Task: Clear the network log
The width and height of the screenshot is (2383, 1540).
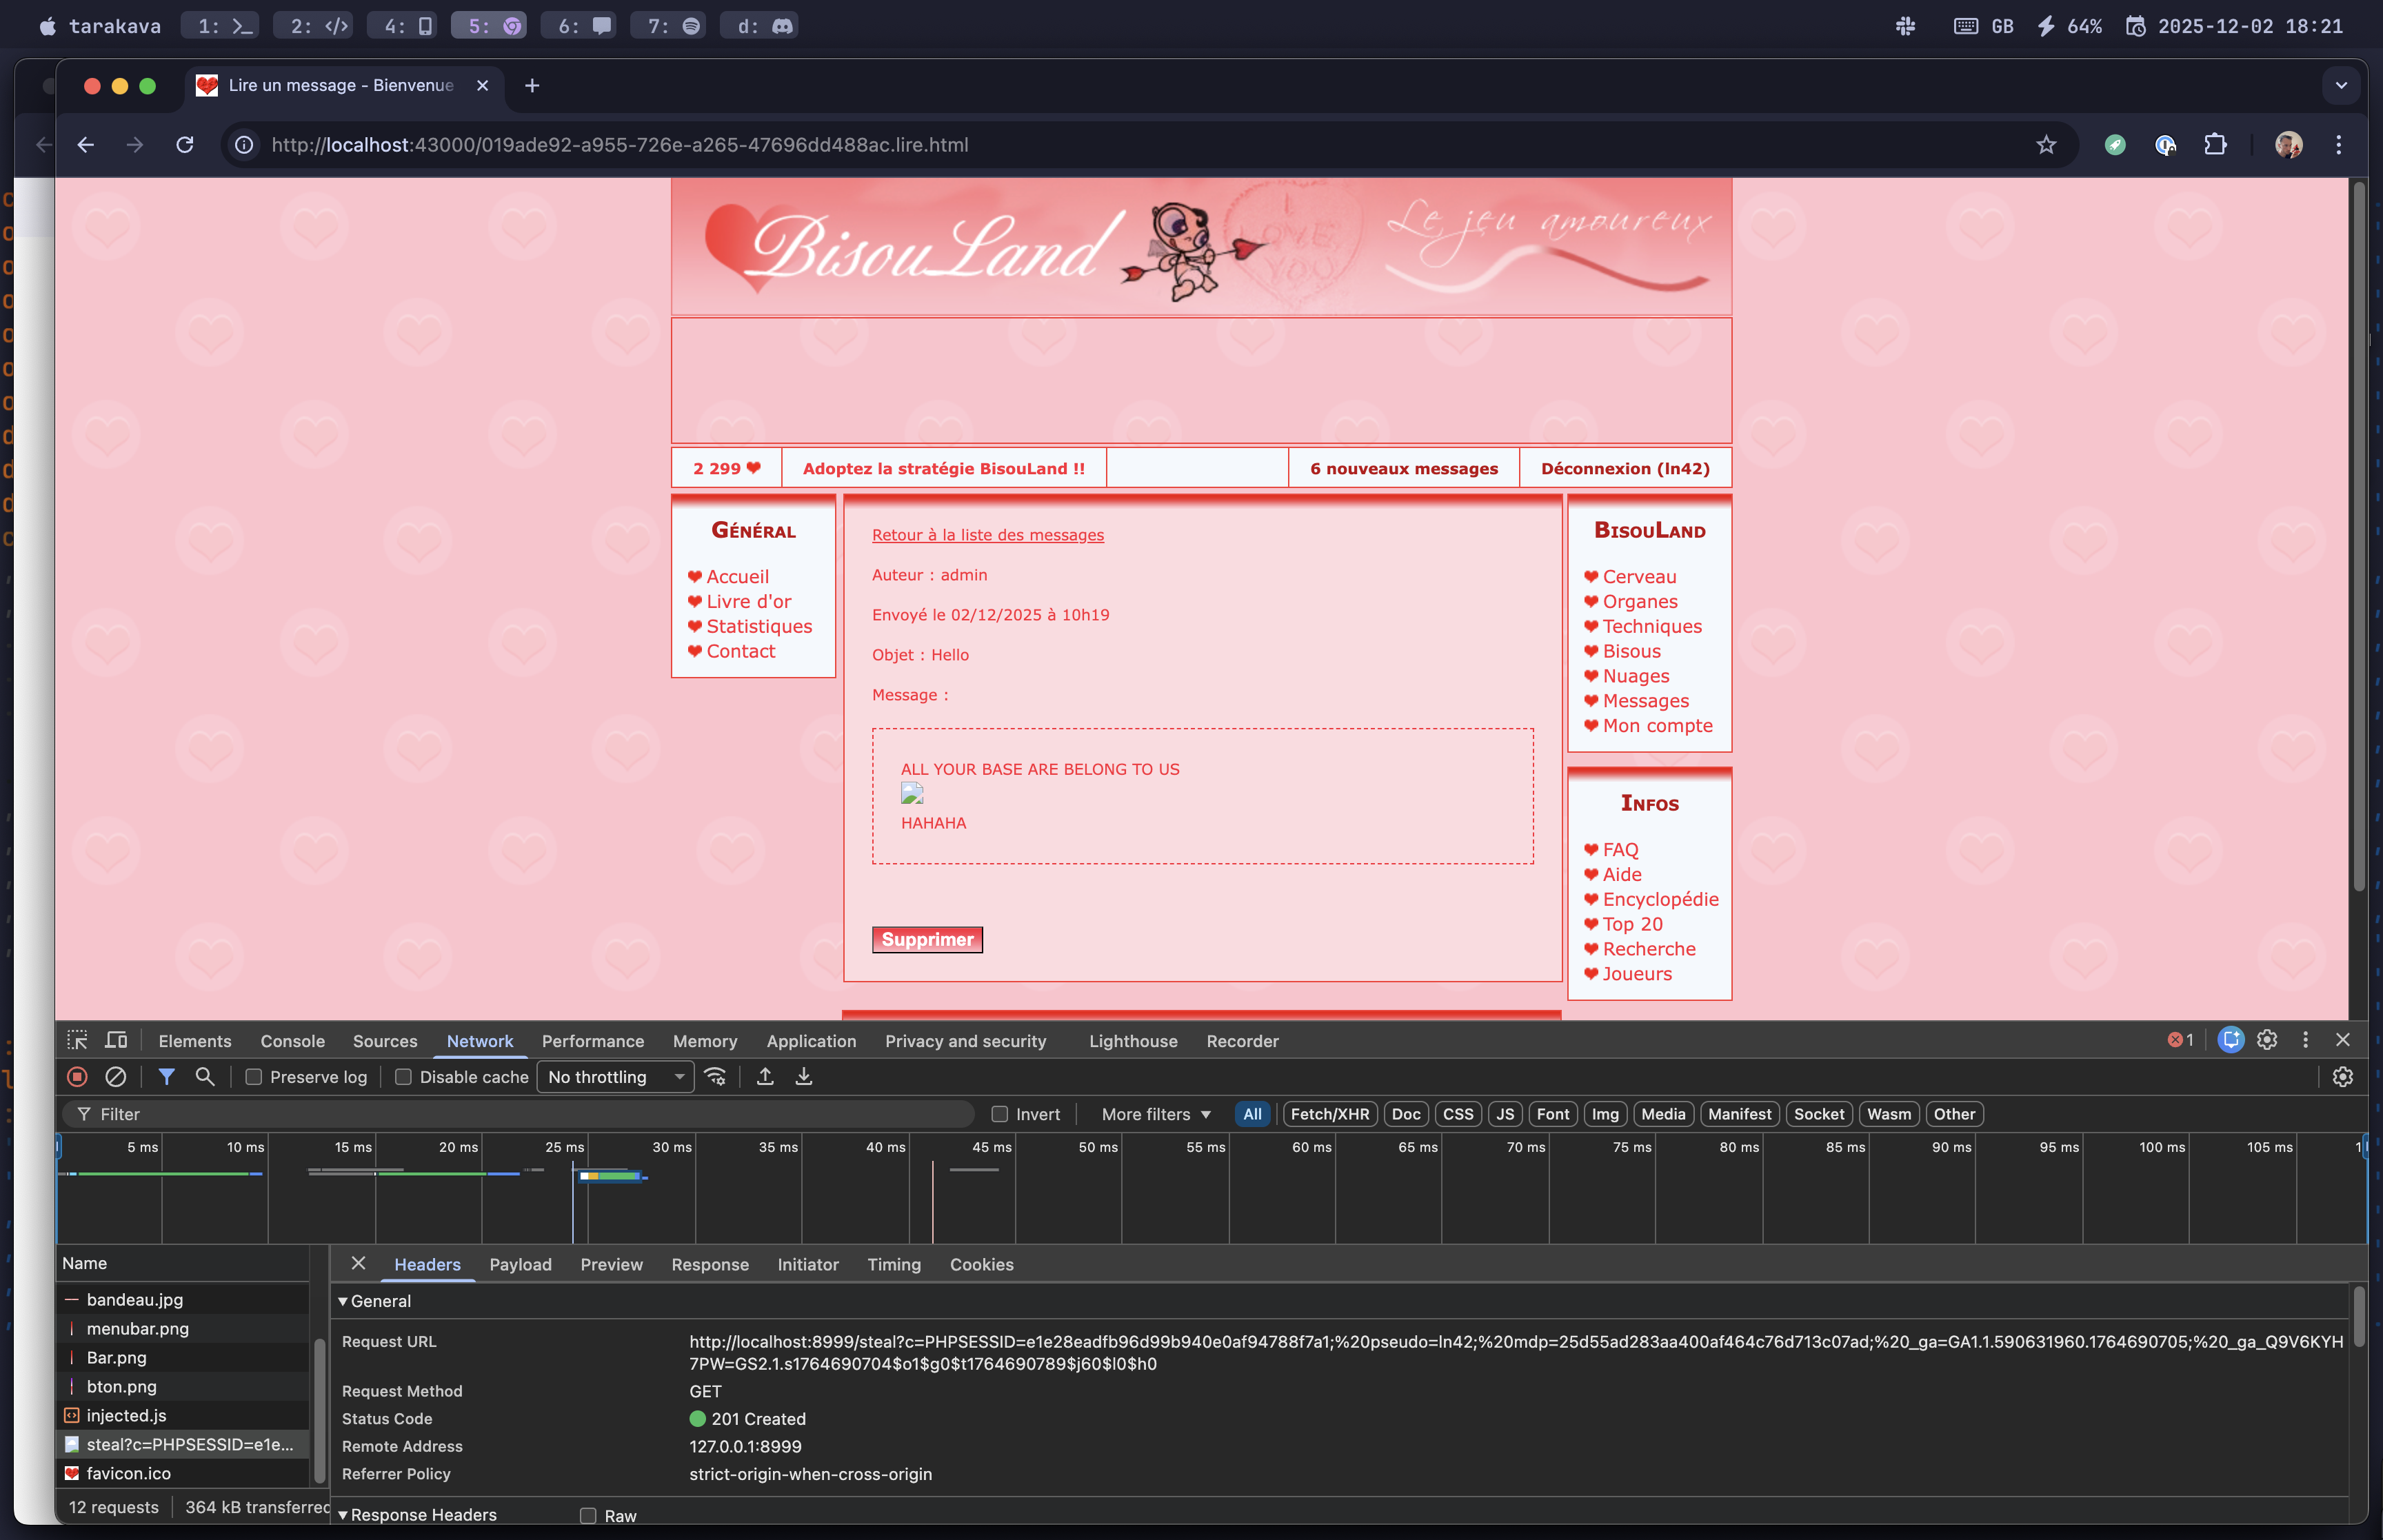Action: [x=117, y=1077]
